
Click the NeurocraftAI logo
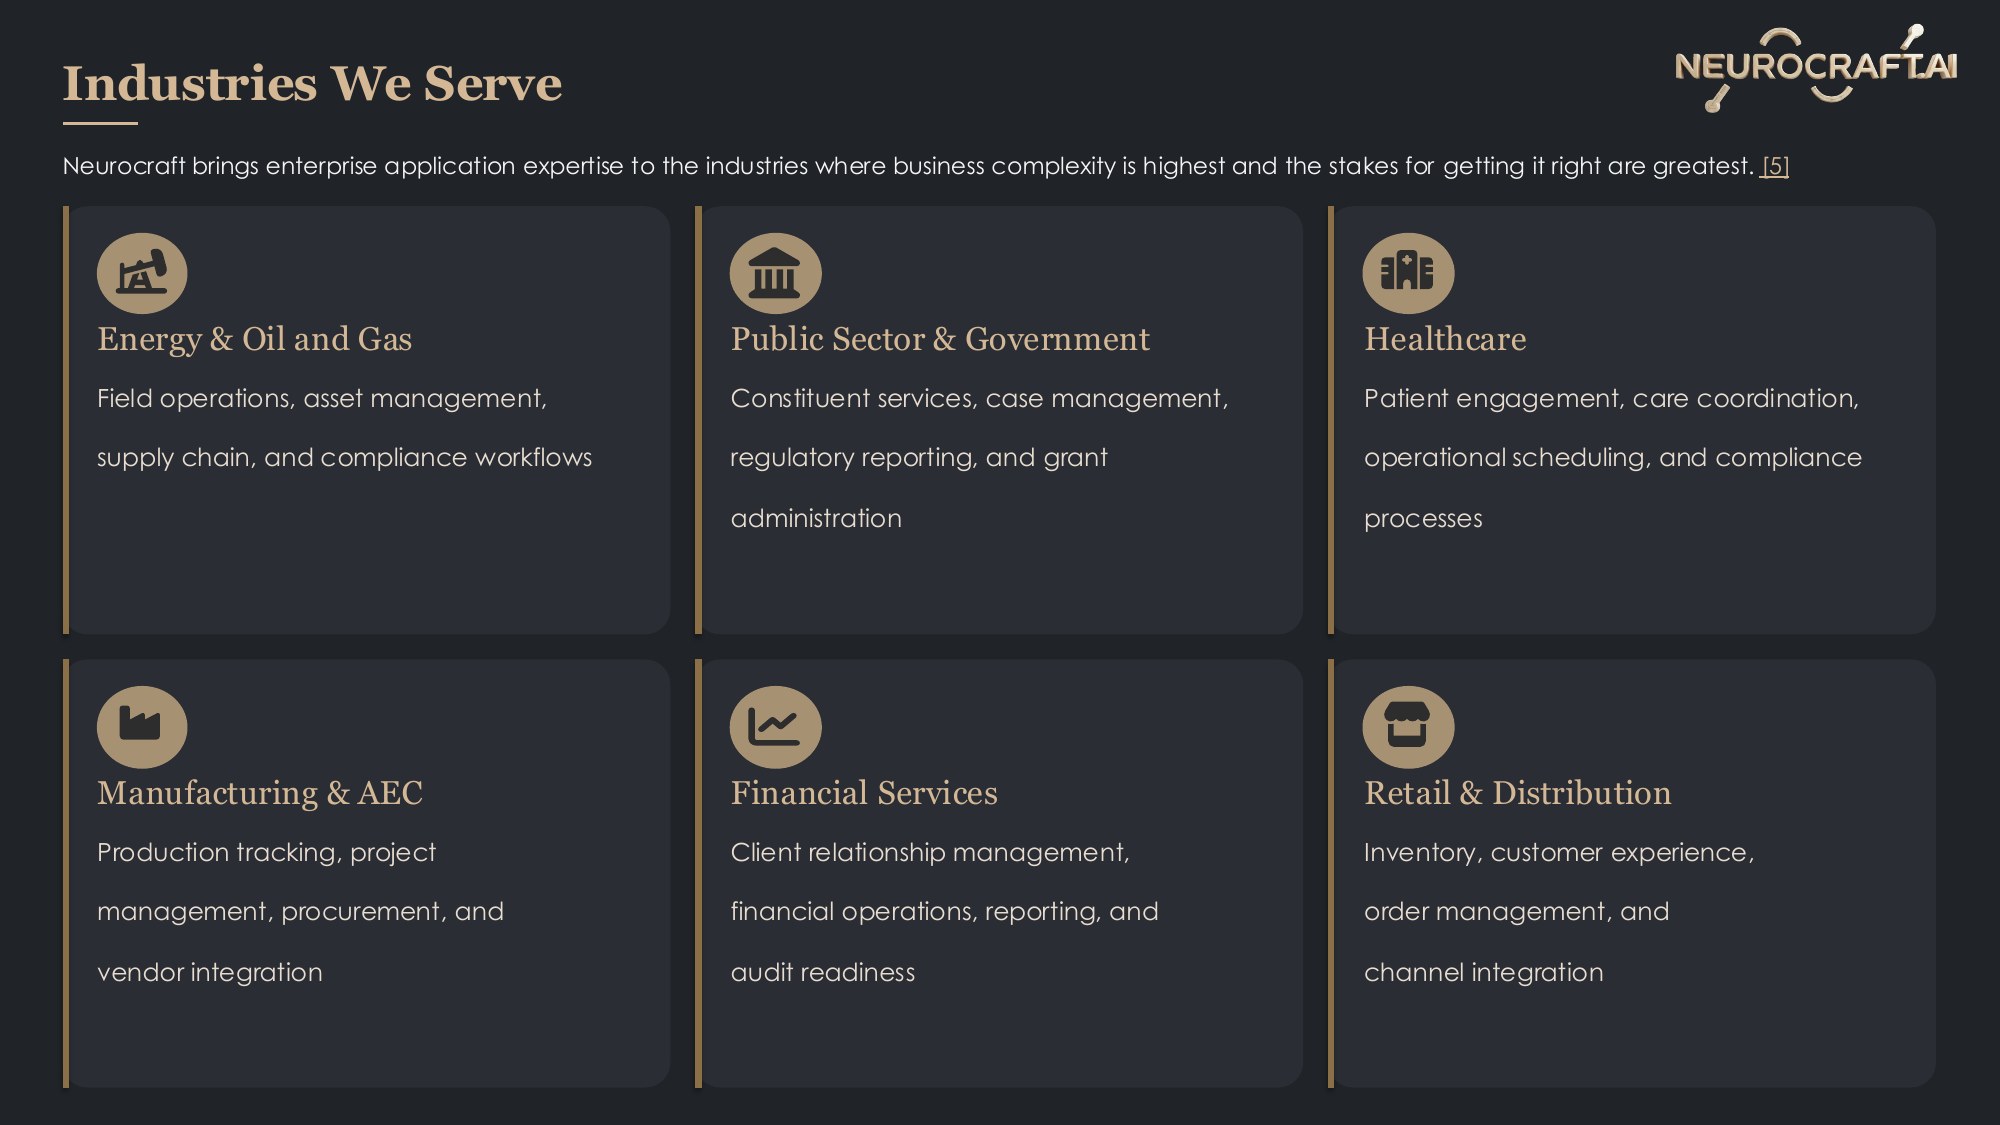1816,68
